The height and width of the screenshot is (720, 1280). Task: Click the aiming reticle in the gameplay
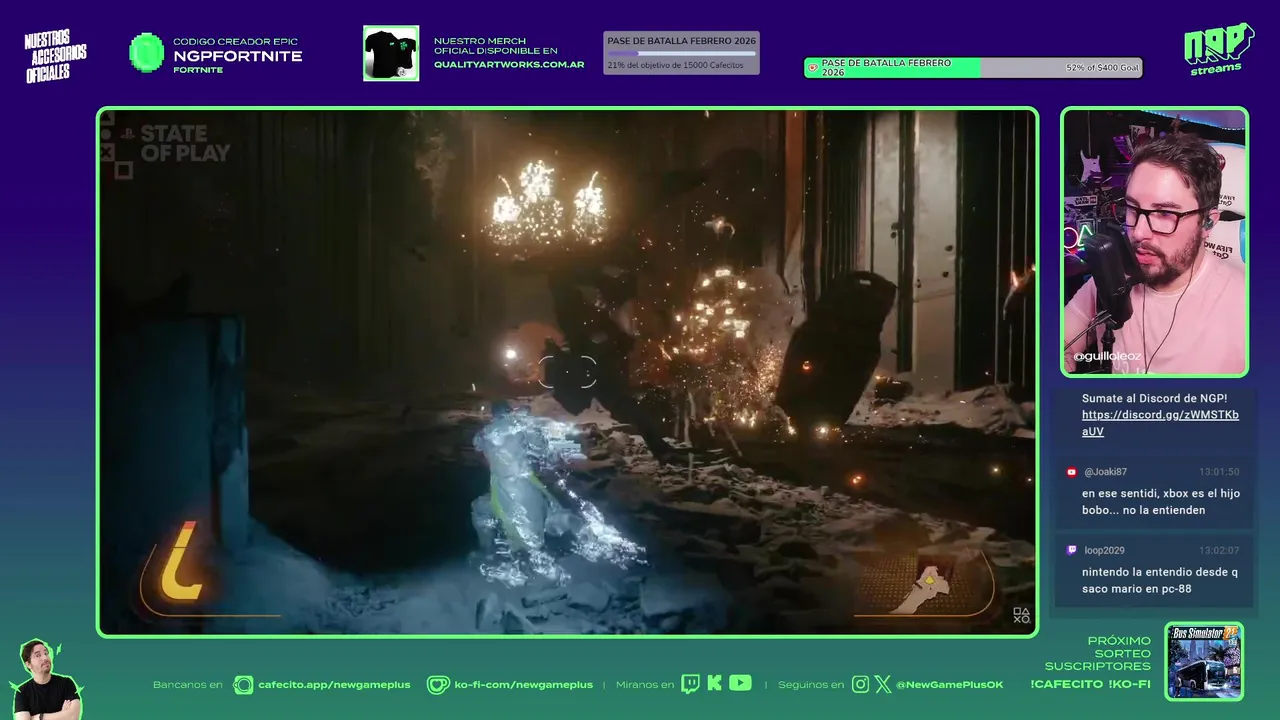567,372
